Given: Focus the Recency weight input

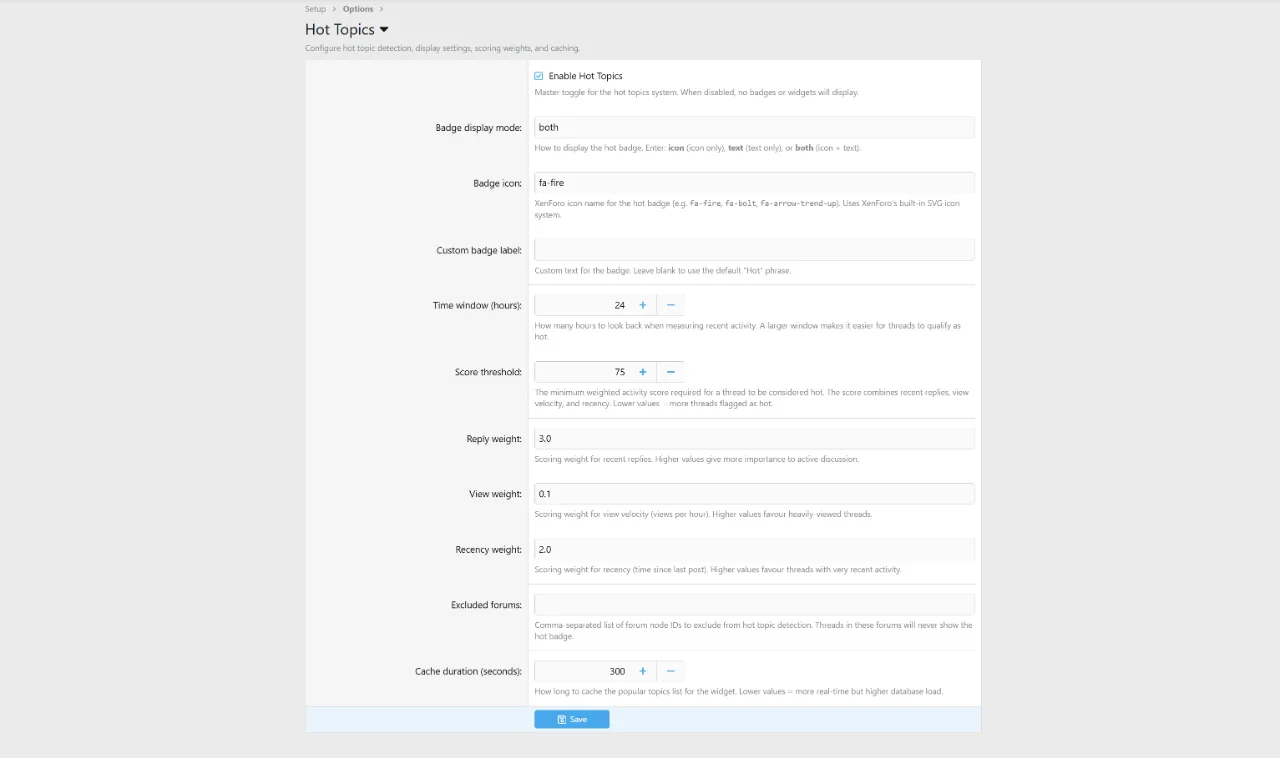Looking at the screenshot, I should [x=753, y=549].
